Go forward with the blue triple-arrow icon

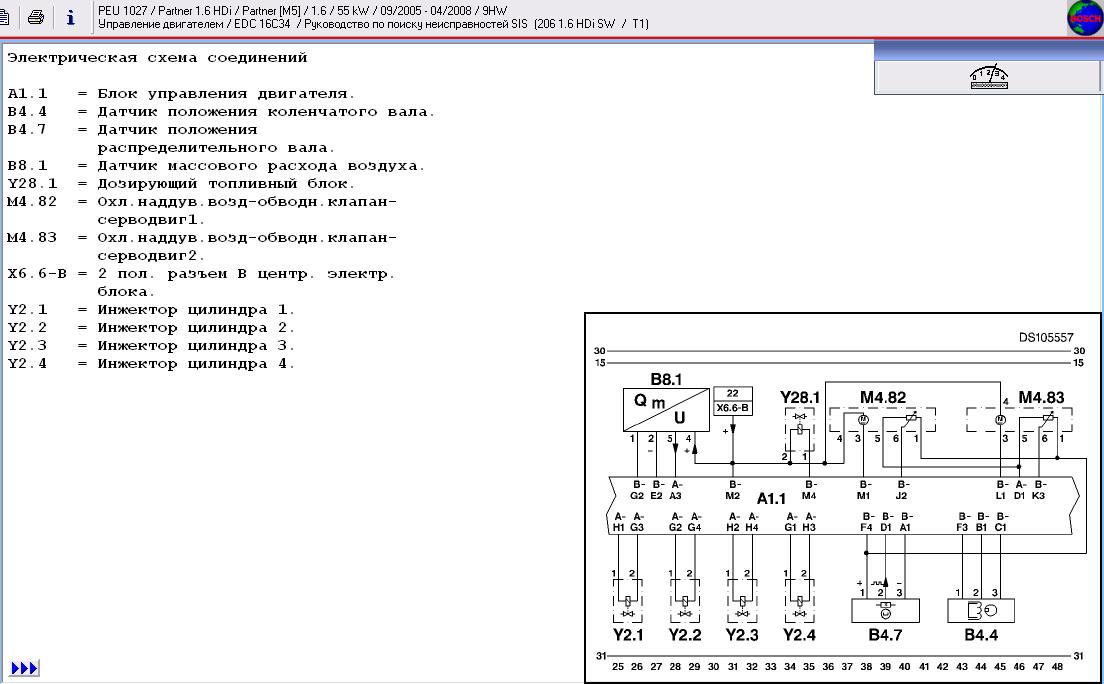25,667
